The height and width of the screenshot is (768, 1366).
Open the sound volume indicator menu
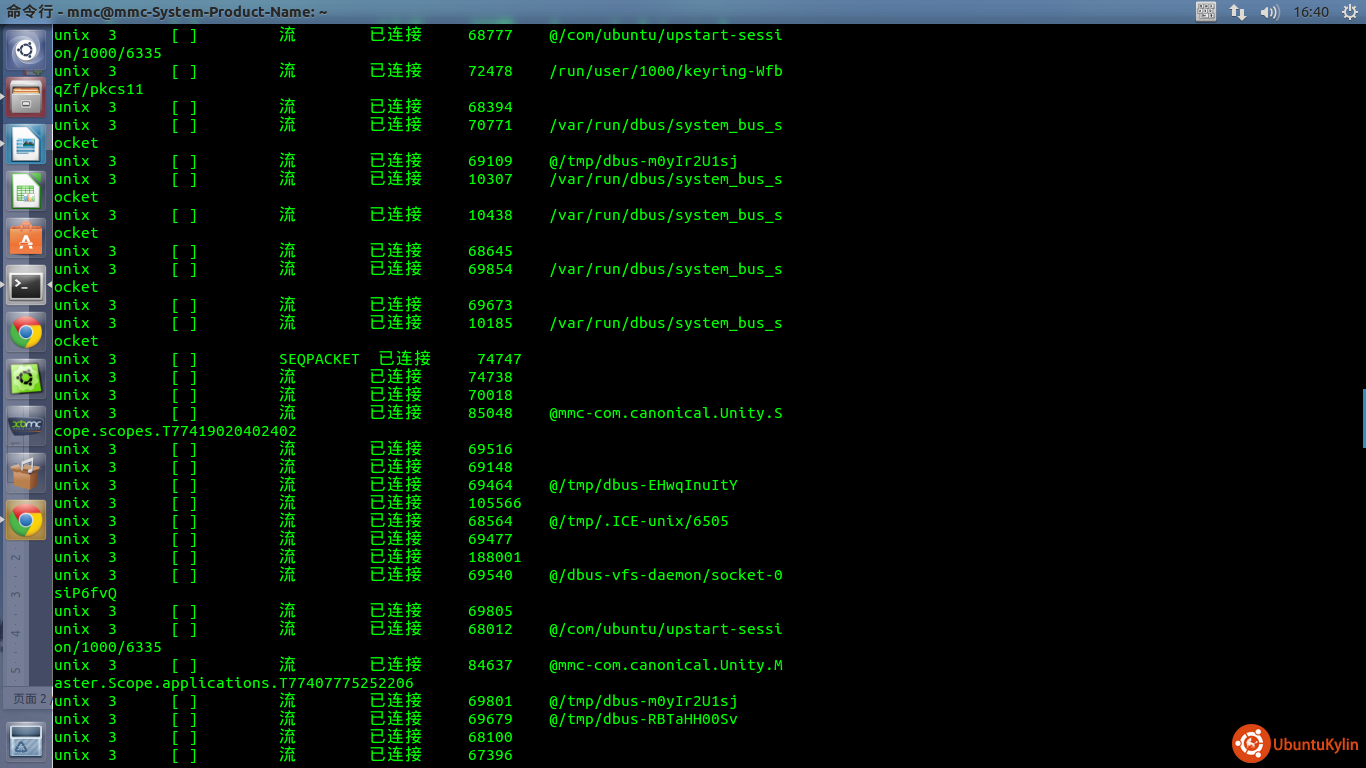(1269, 12)
